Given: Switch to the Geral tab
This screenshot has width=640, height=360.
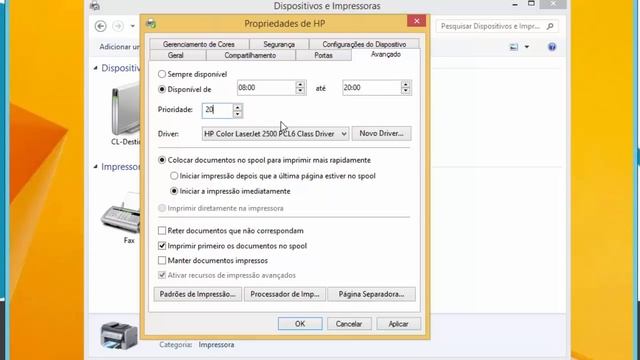Looking at the screenshot, I should pos(176,55).
